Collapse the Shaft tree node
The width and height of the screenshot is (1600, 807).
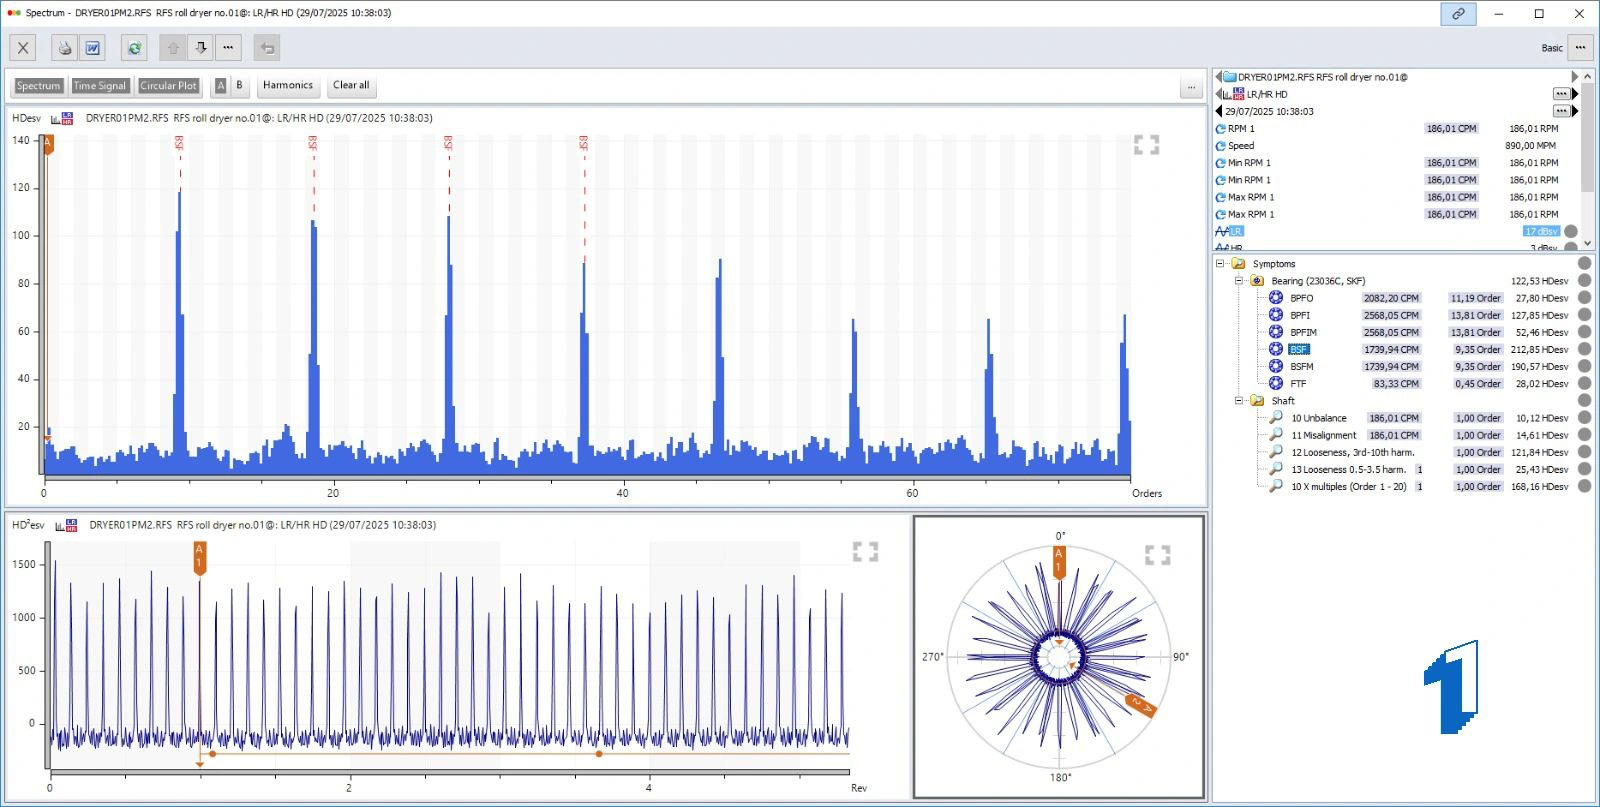pos(1238,401)
